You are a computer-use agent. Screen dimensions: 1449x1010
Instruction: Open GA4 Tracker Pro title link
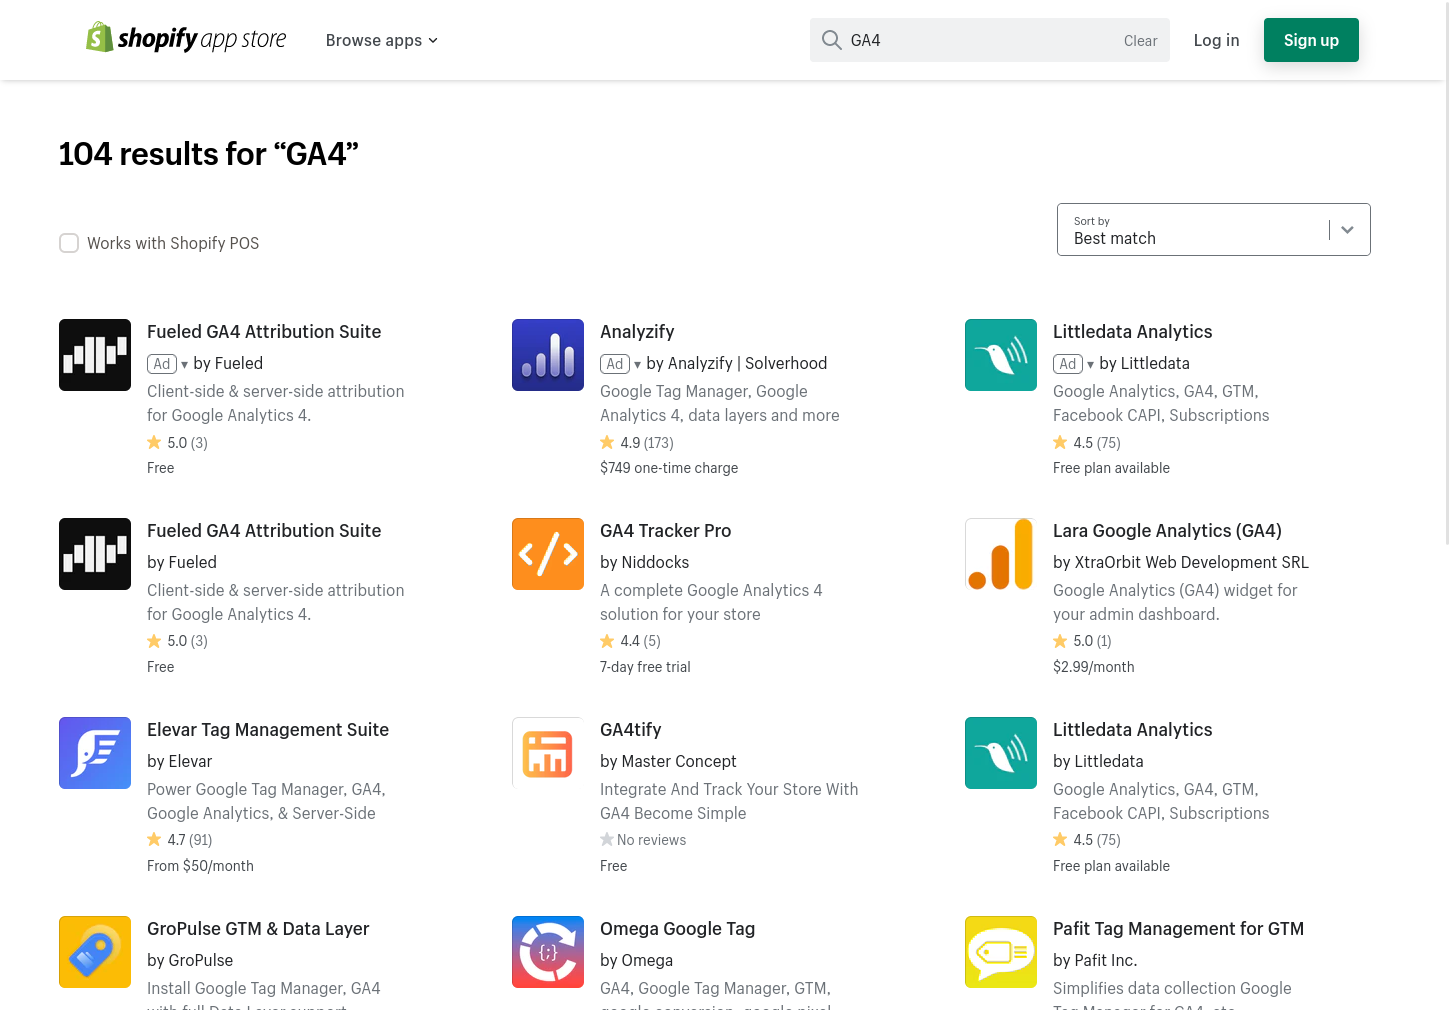(x=665, y=531)
